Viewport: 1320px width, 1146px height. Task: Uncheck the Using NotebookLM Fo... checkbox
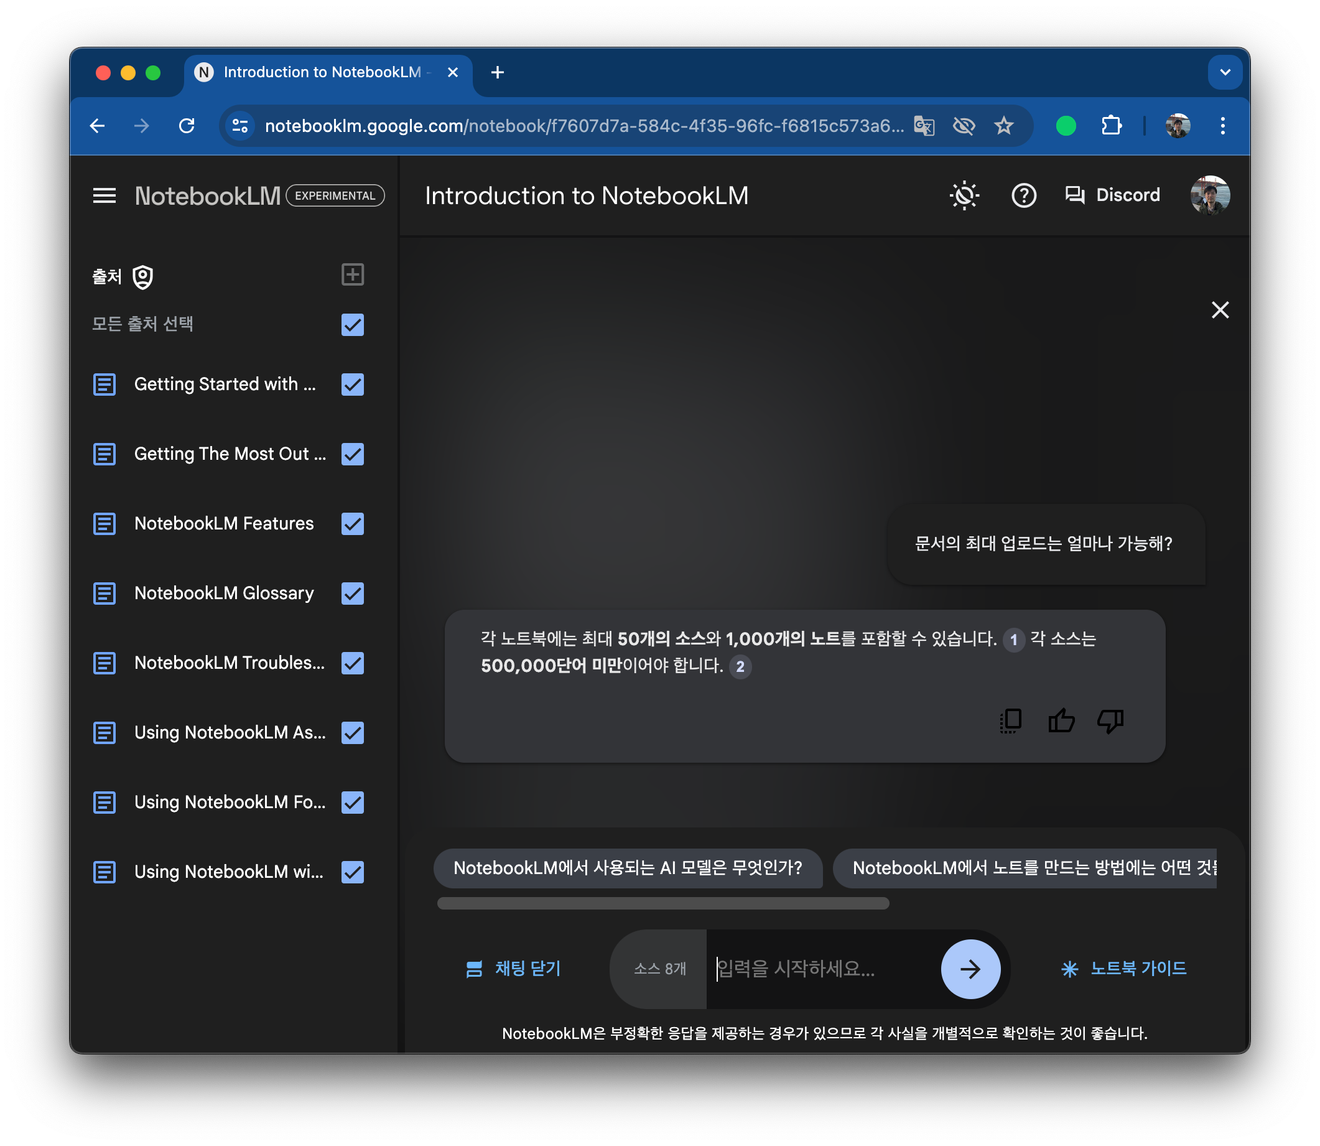(352, 802)
